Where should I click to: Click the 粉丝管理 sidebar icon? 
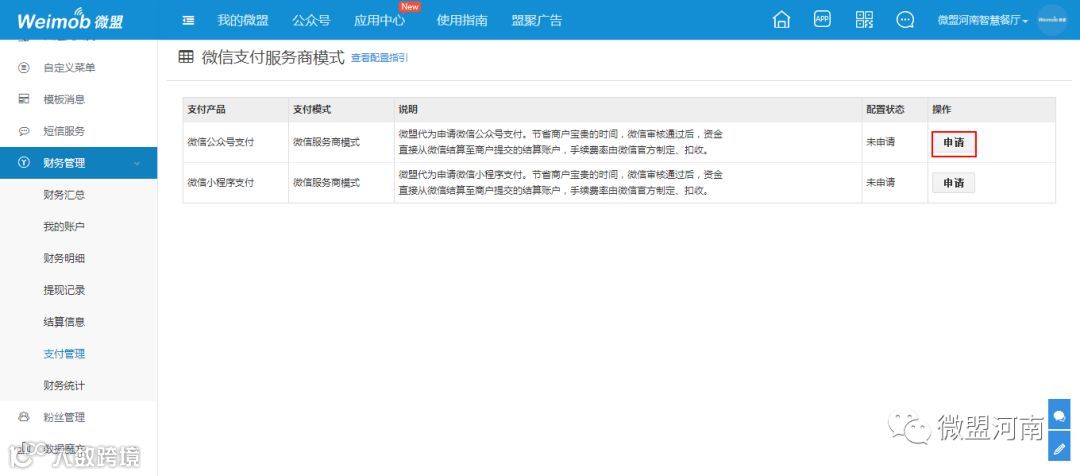click(x=24, y=417)
